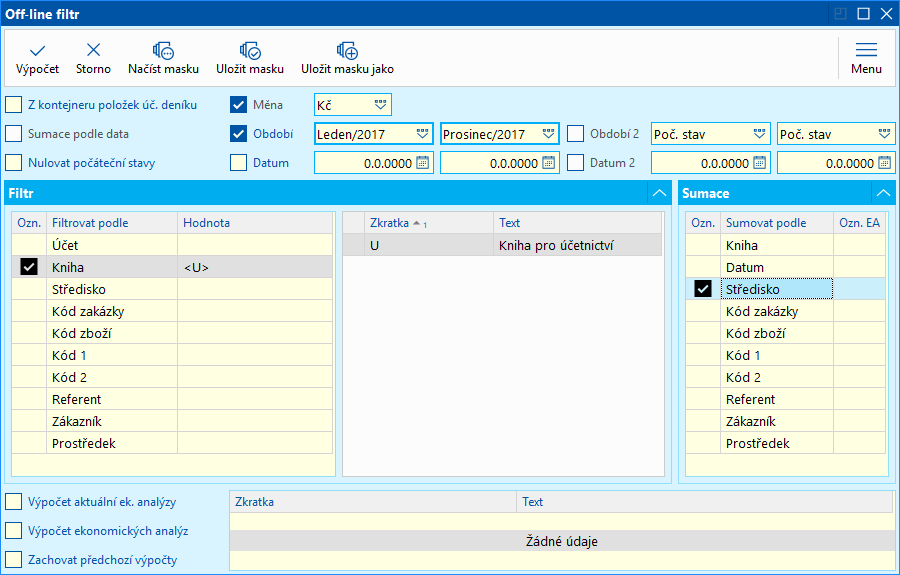Click the Žádné údaje row
The height and width of the screenshot is (575, 900).
pyautogui.click(x=561, y=541)
